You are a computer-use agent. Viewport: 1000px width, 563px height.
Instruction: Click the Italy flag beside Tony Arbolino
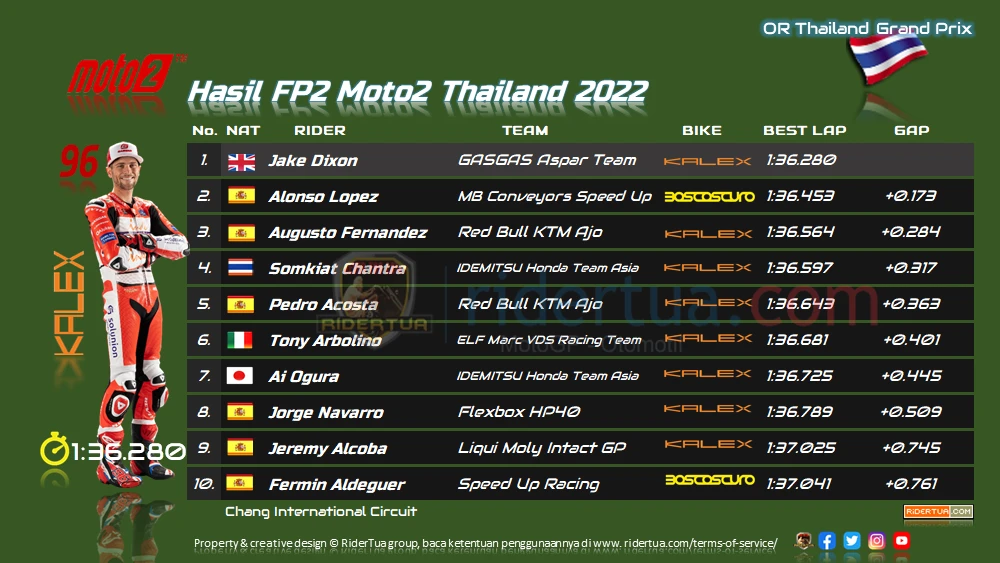pos(240,340)
